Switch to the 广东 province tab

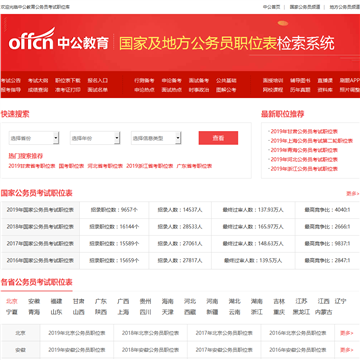pyautogui.click(x=101, y=301)
